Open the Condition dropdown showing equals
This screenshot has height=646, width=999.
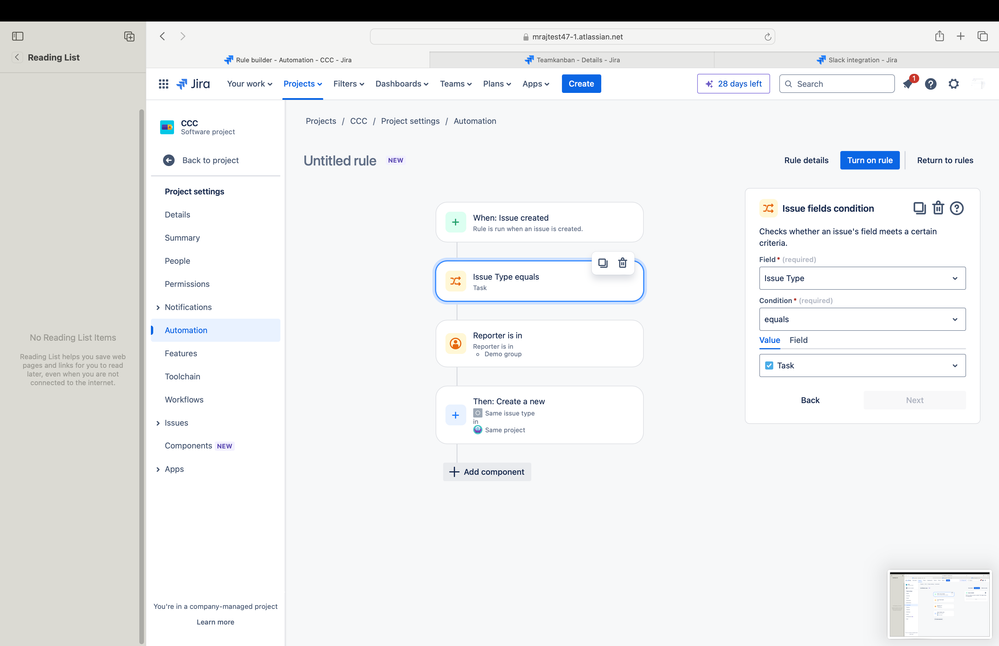862,319
